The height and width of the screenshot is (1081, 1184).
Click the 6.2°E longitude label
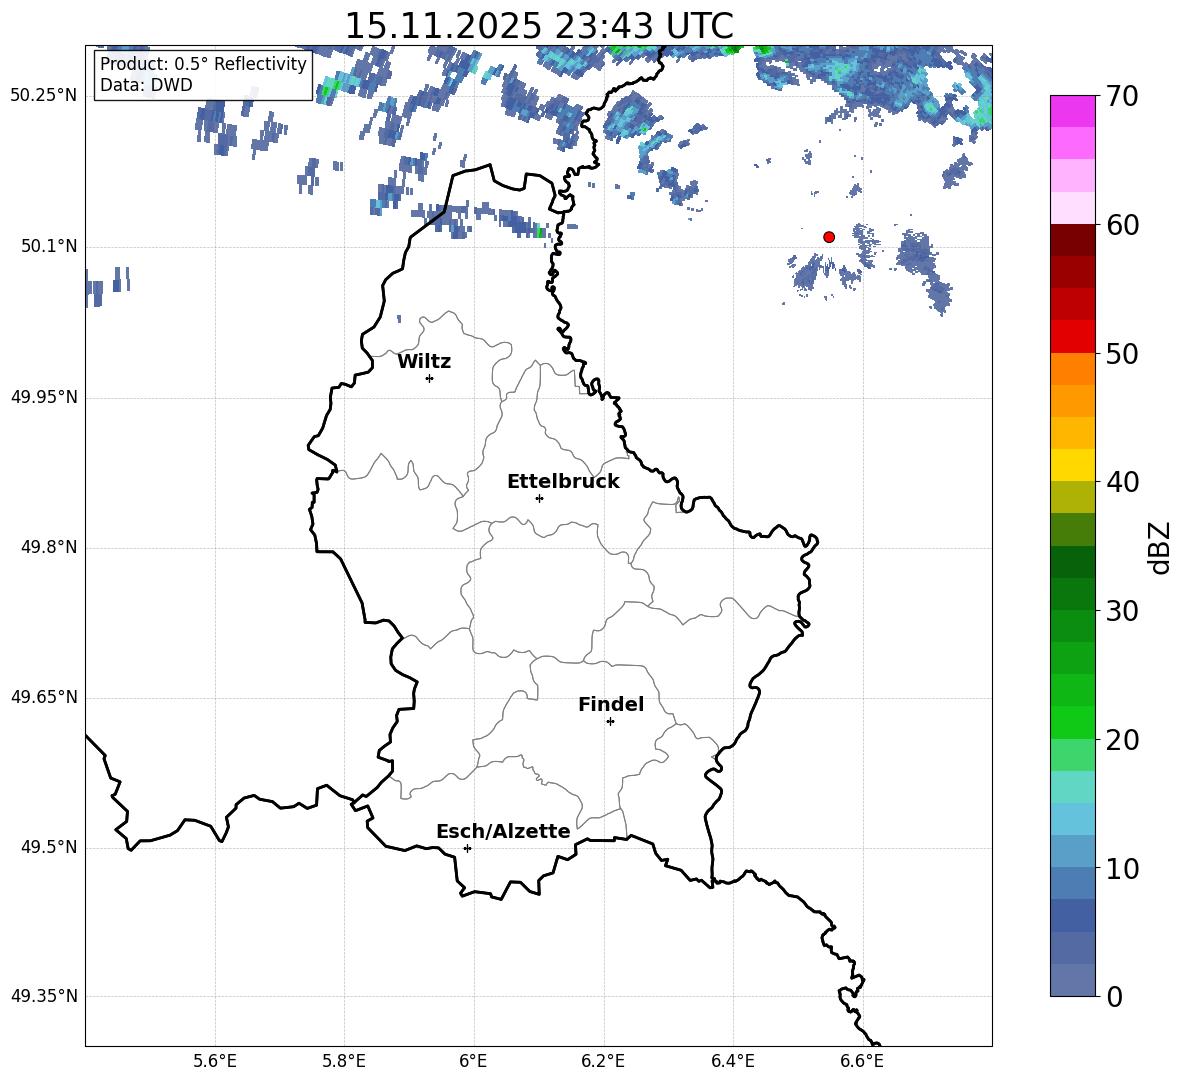pos(603,1061)
